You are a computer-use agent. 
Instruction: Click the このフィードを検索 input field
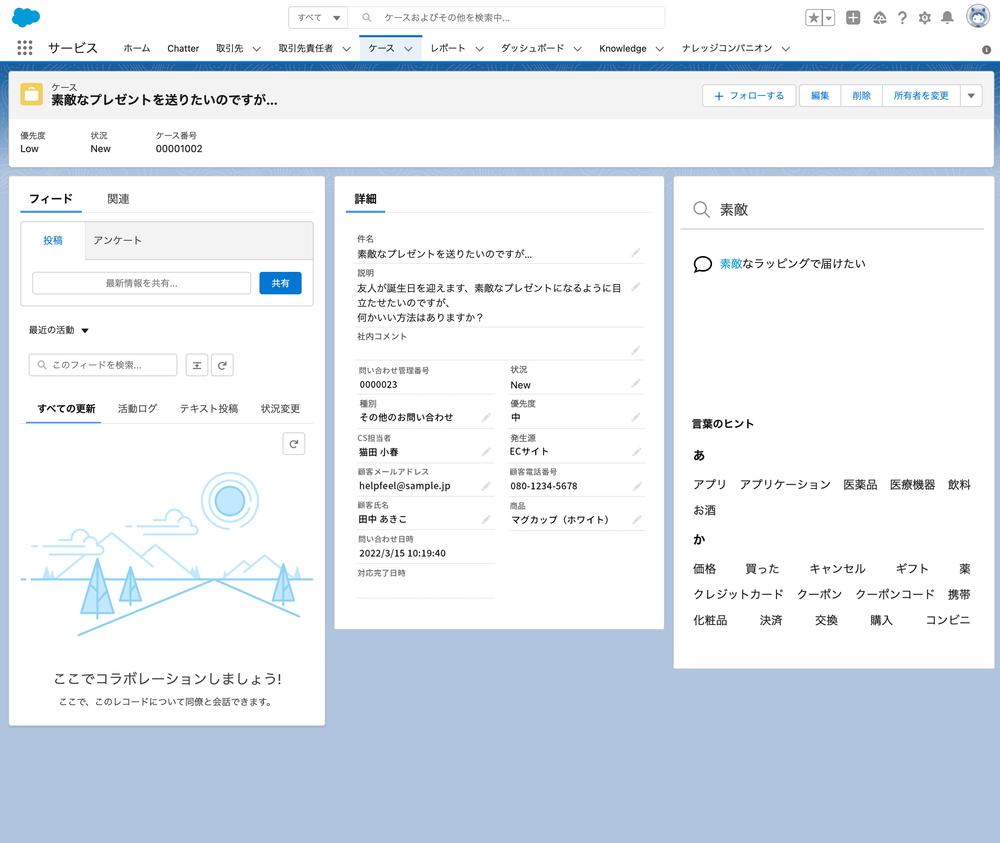pos(103,365)
